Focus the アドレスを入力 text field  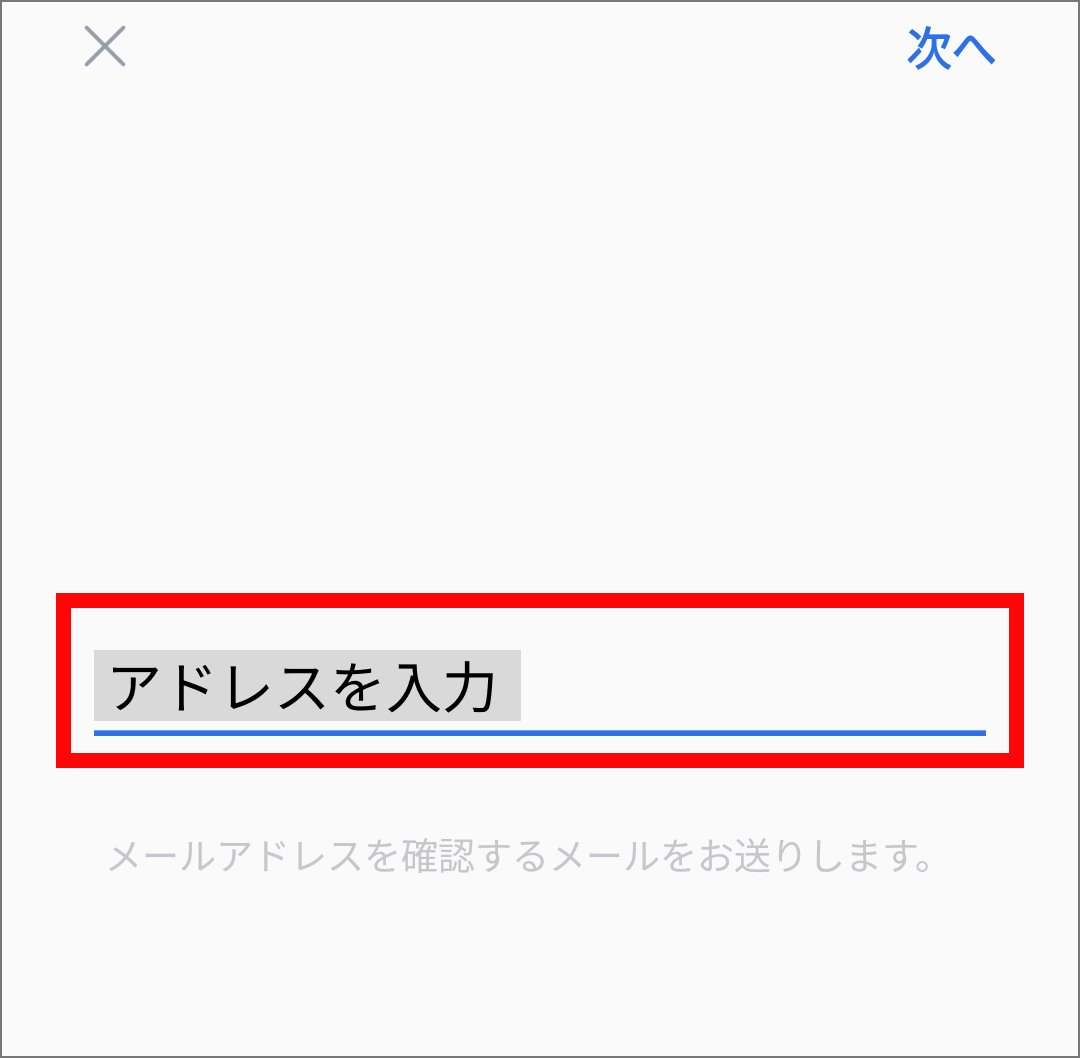539,692
